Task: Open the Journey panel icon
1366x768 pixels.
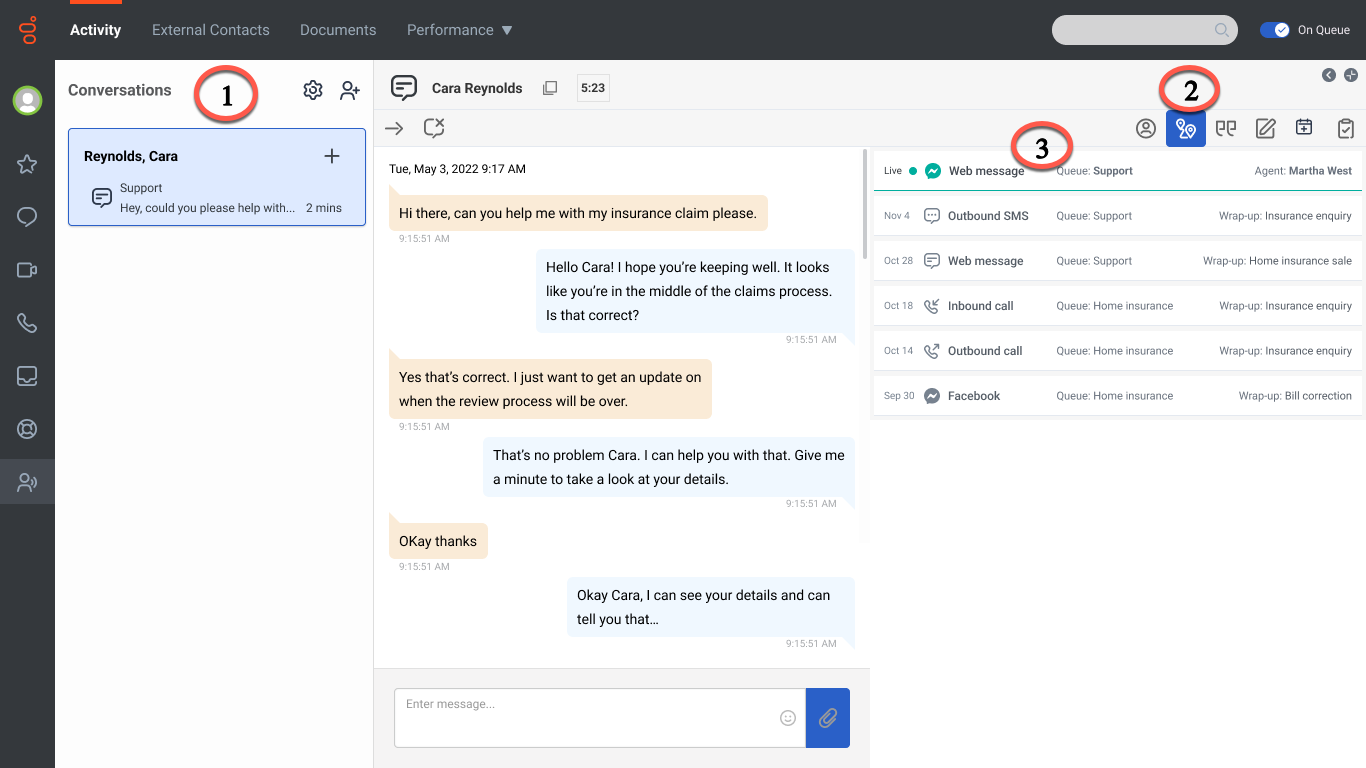Action: (x=1186, y=128)
